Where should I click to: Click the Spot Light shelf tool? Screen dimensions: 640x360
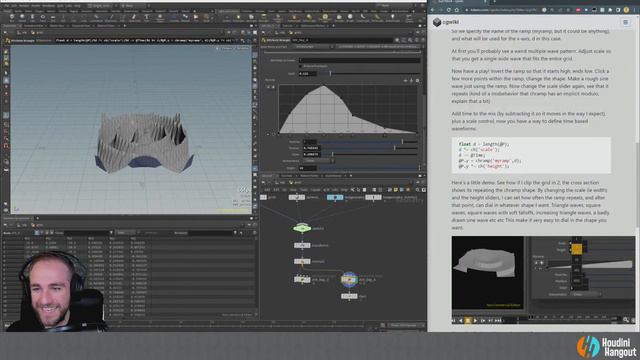coord(251,18)
